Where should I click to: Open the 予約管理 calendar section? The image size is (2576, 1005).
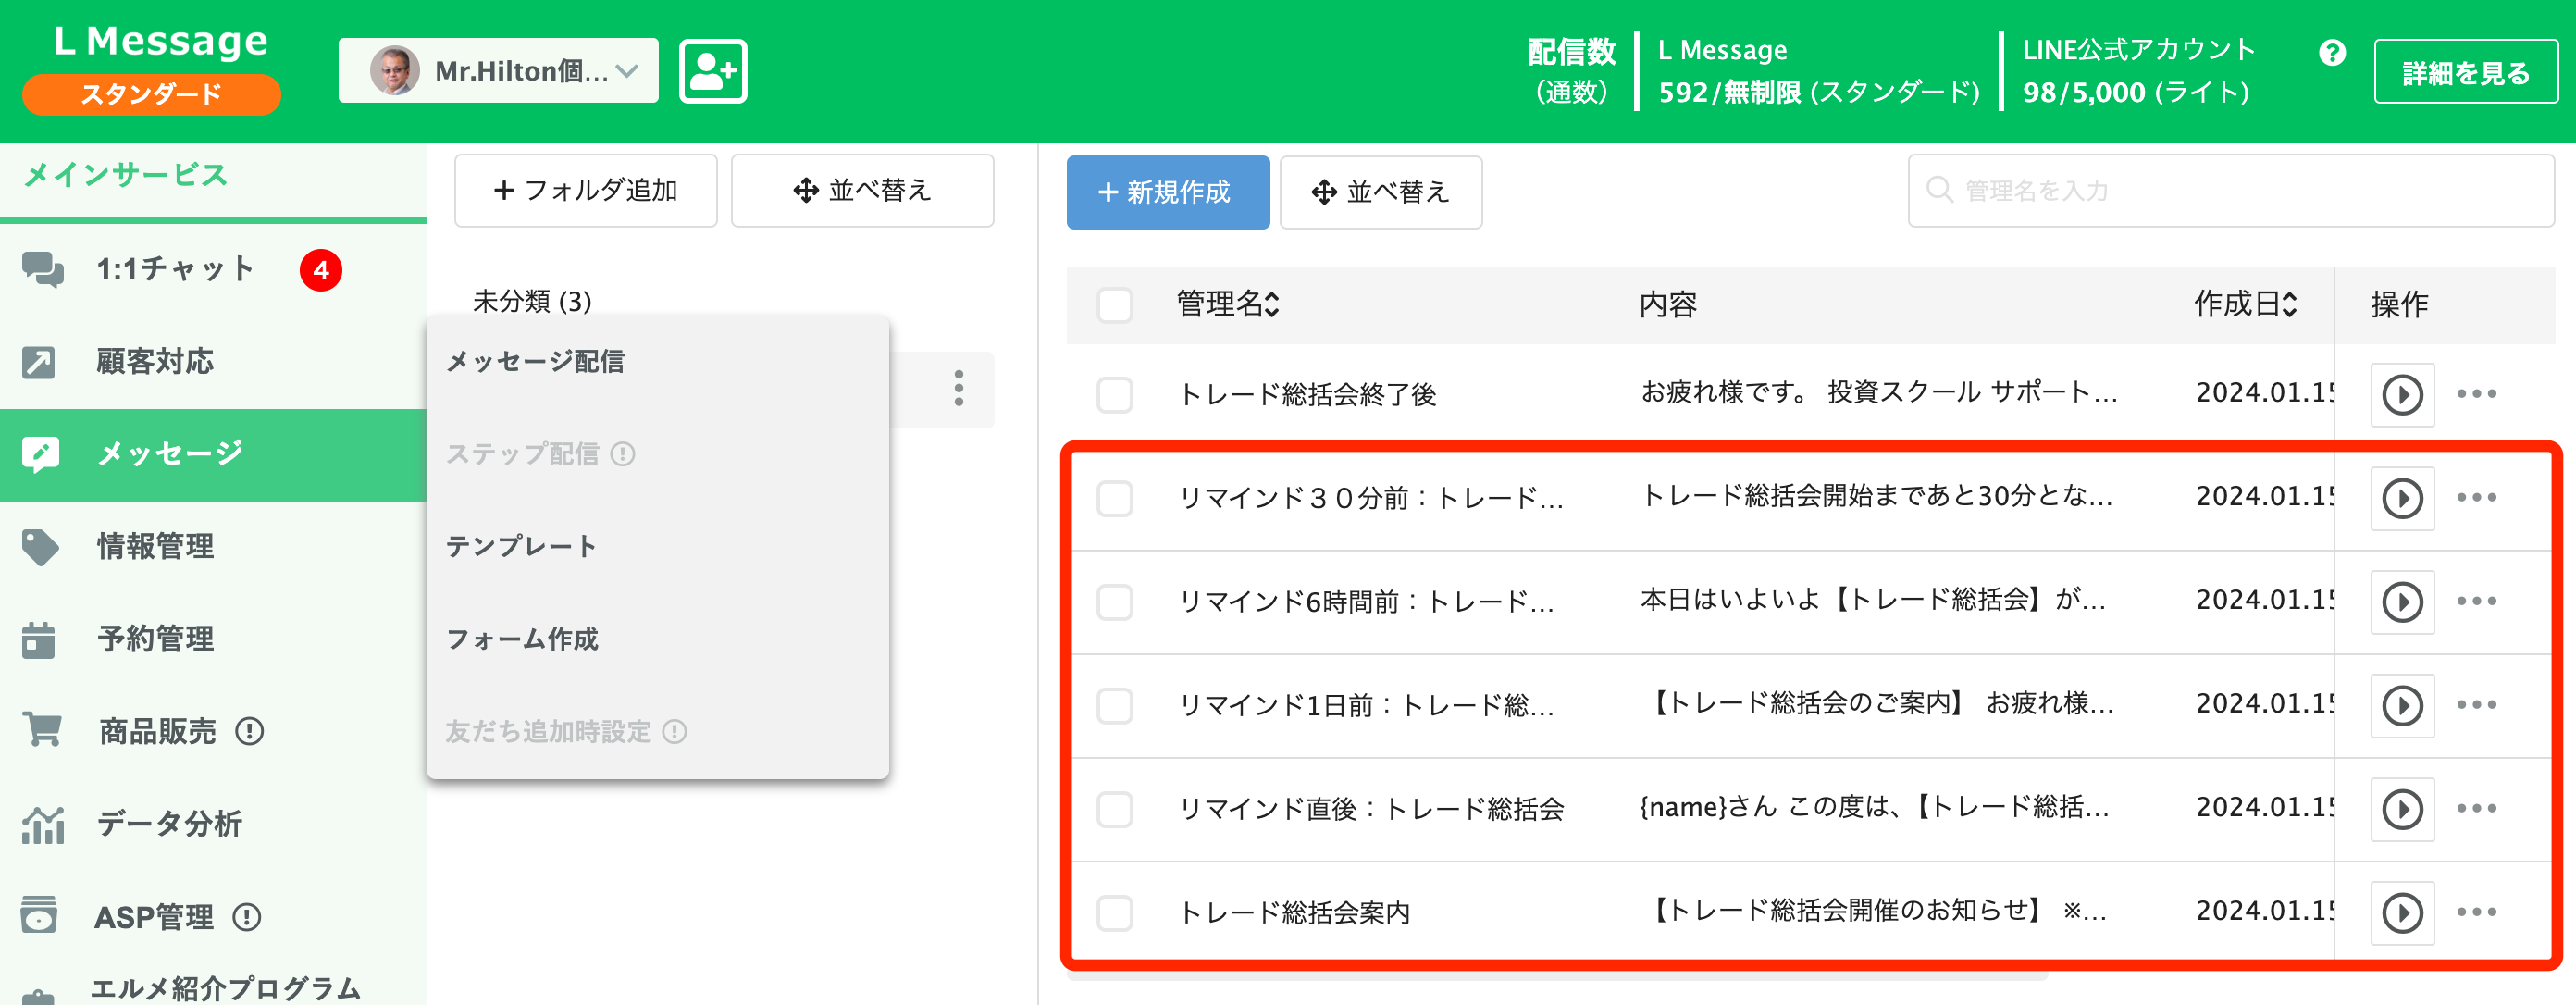[x=155, y=639]
